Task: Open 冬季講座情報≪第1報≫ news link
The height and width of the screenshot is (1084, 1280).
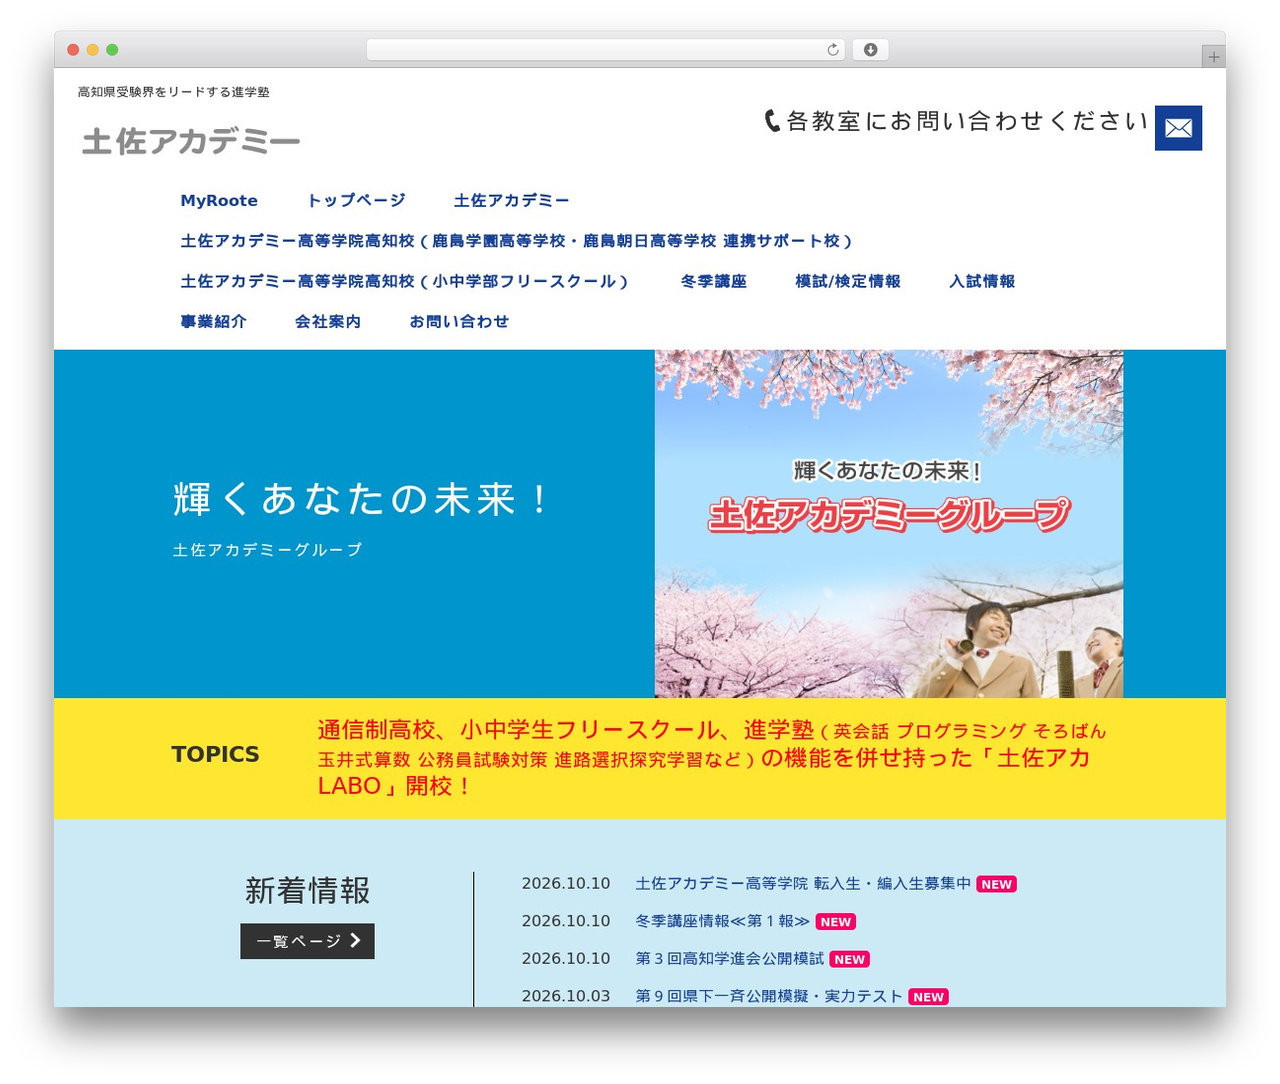Action: pyautogui.click(x=723, y=921)
